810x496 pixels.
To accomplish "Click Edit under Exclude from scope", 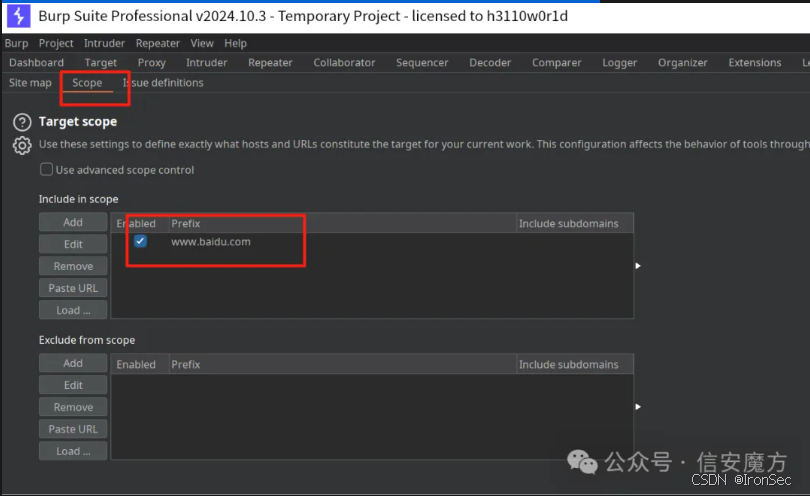I will (x=73, y=385).
